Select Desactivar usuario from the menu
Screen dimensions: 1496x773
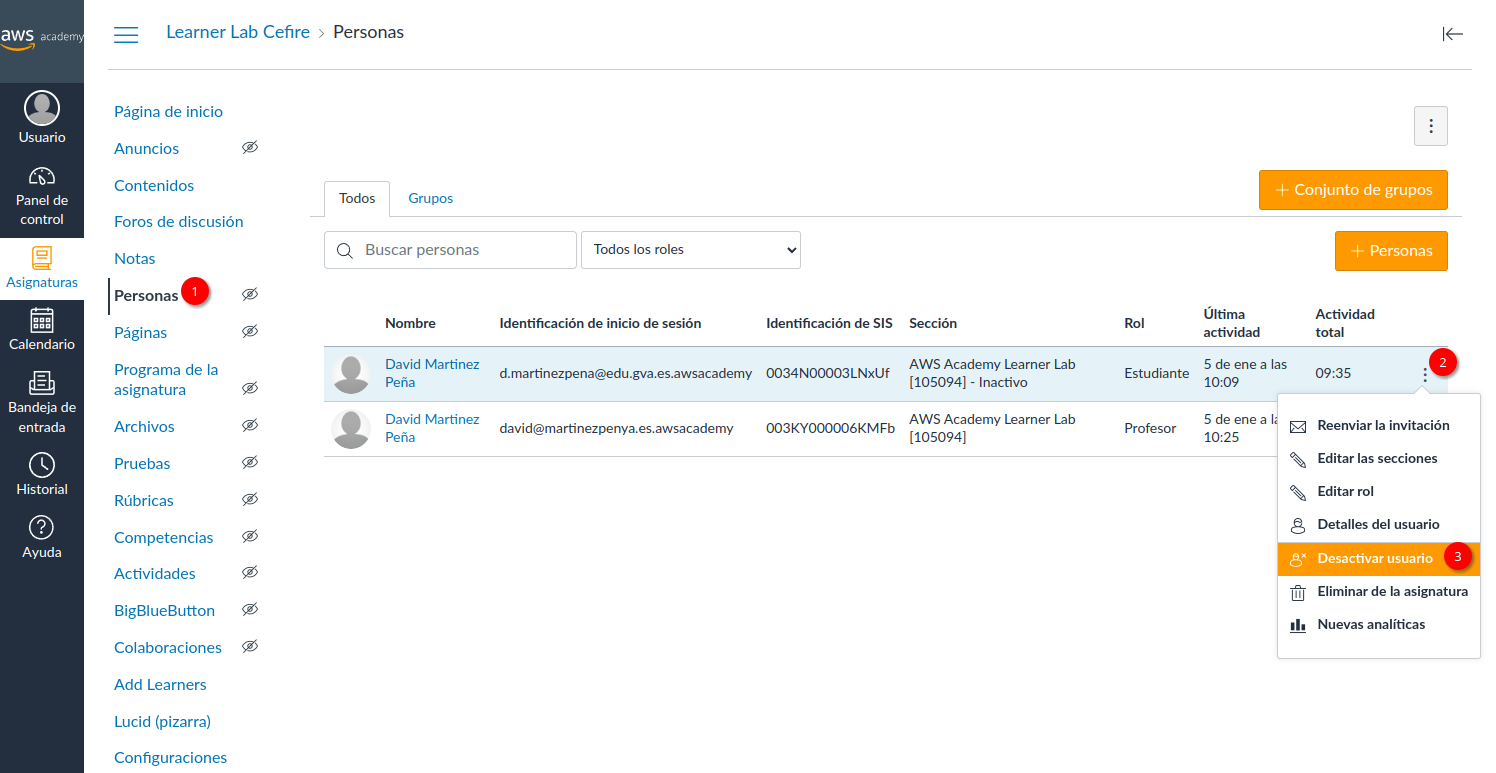coord(1374,558)
